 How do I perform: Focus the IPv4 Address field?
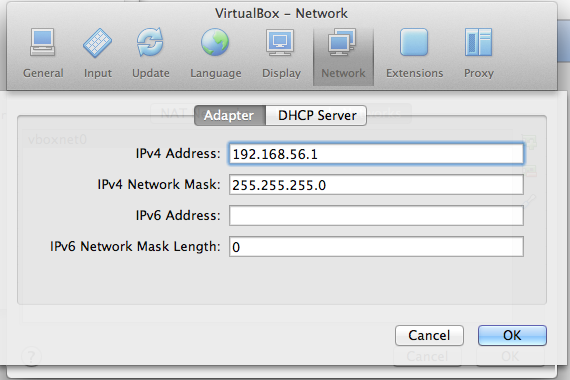(376, 154)
